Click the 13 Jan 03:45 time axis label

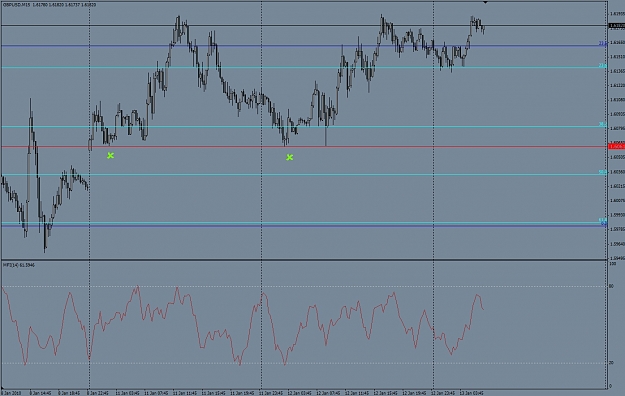click(472, 393)
